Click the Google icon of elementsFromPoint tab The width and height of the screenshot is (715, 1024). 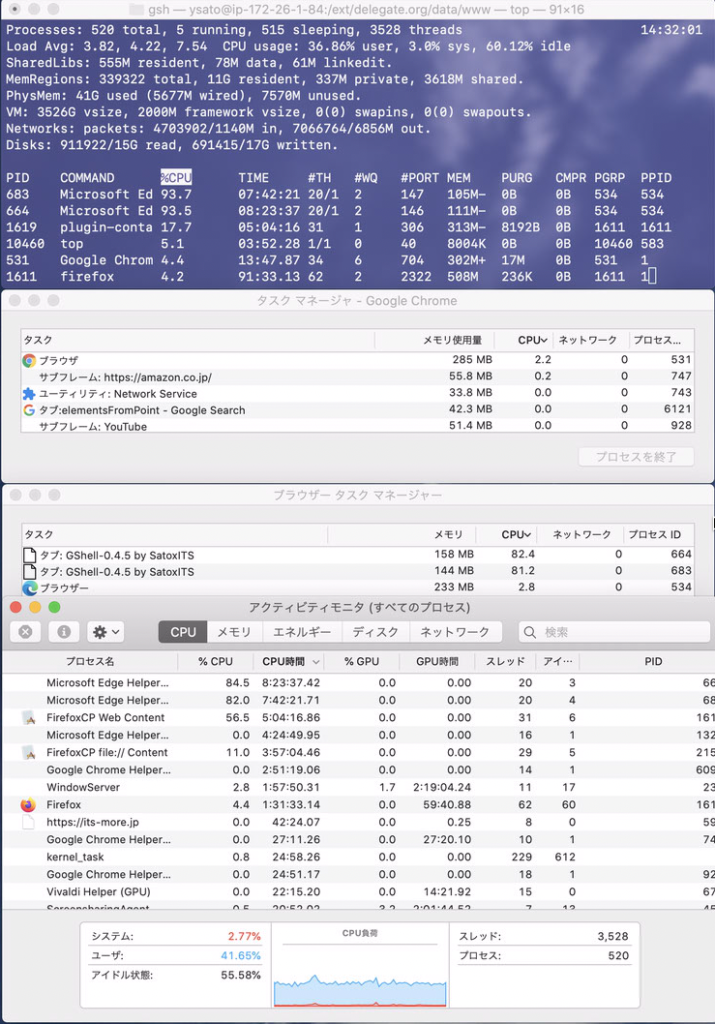29,410
